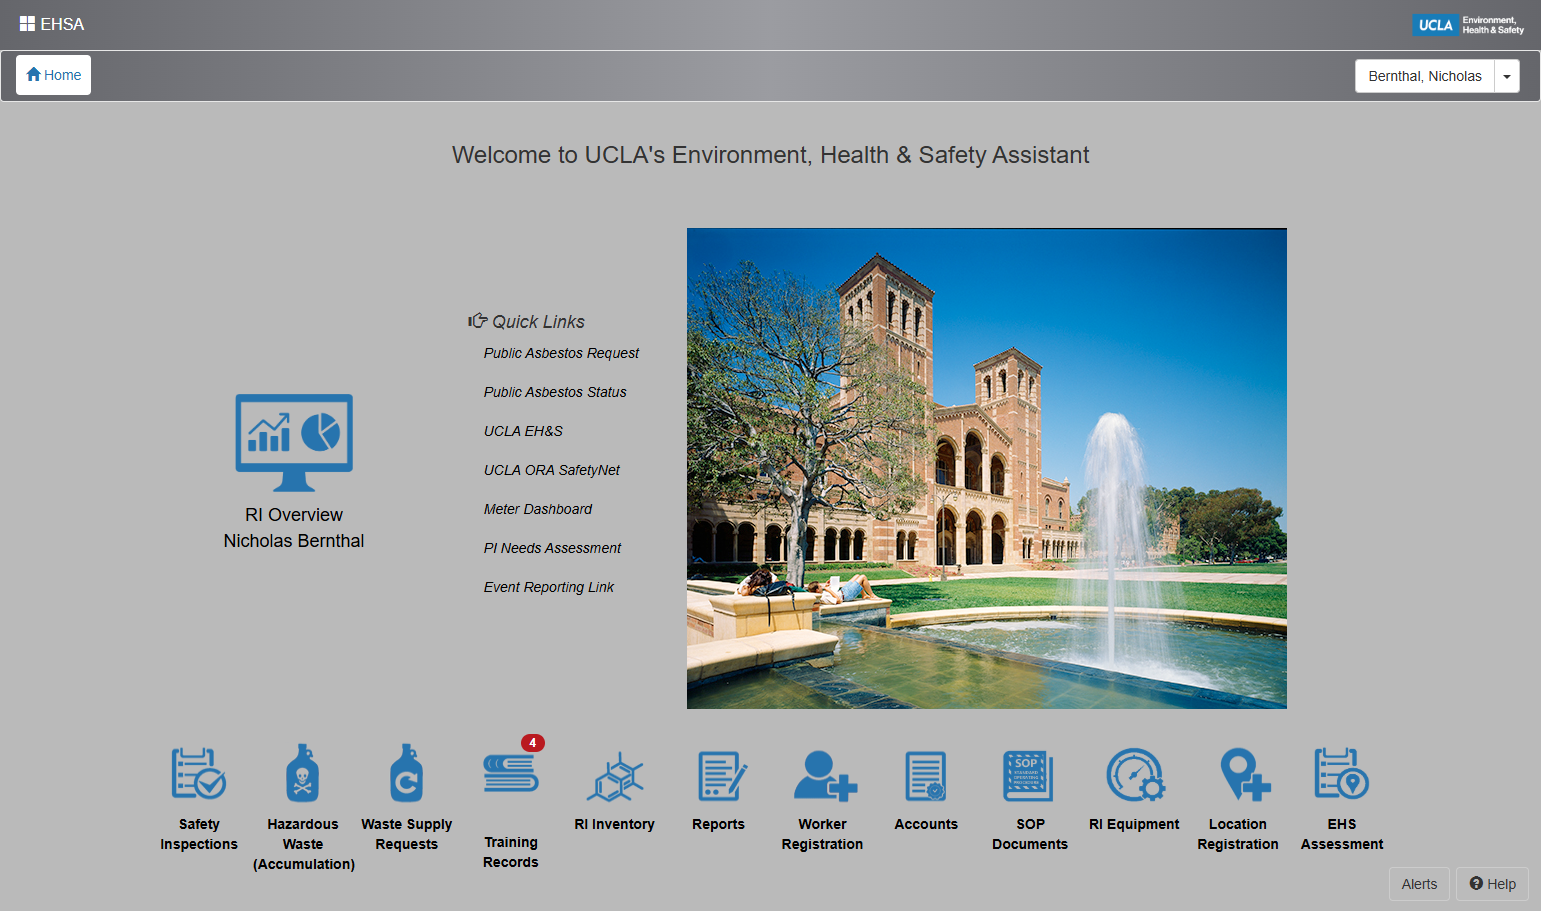Screen dimensions: 1541x911
Task: Open the RI Equipment gauge icon
Action: pos(1135,775)
